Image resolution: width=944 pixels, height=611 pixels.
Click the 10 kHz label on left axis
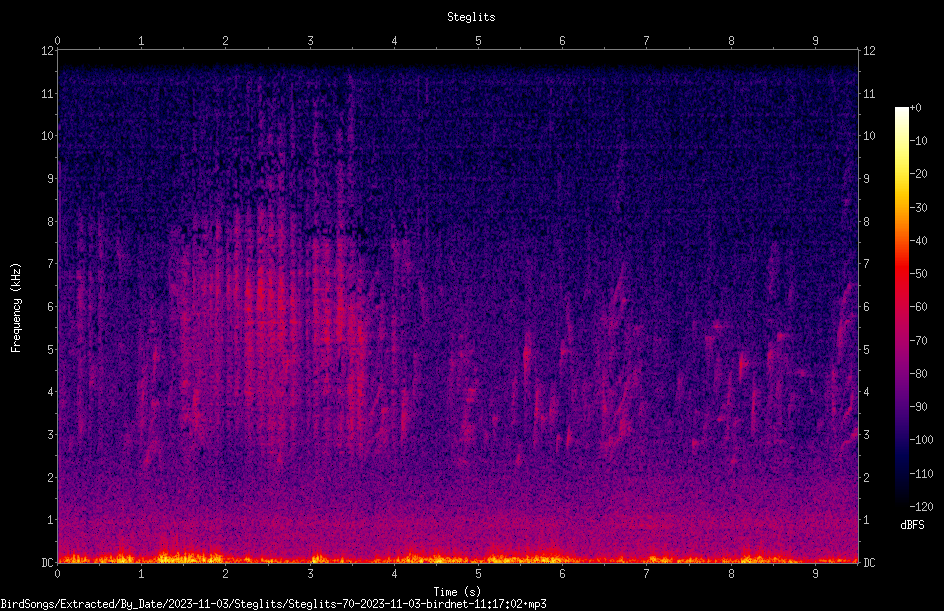click(x=48, y=136)
